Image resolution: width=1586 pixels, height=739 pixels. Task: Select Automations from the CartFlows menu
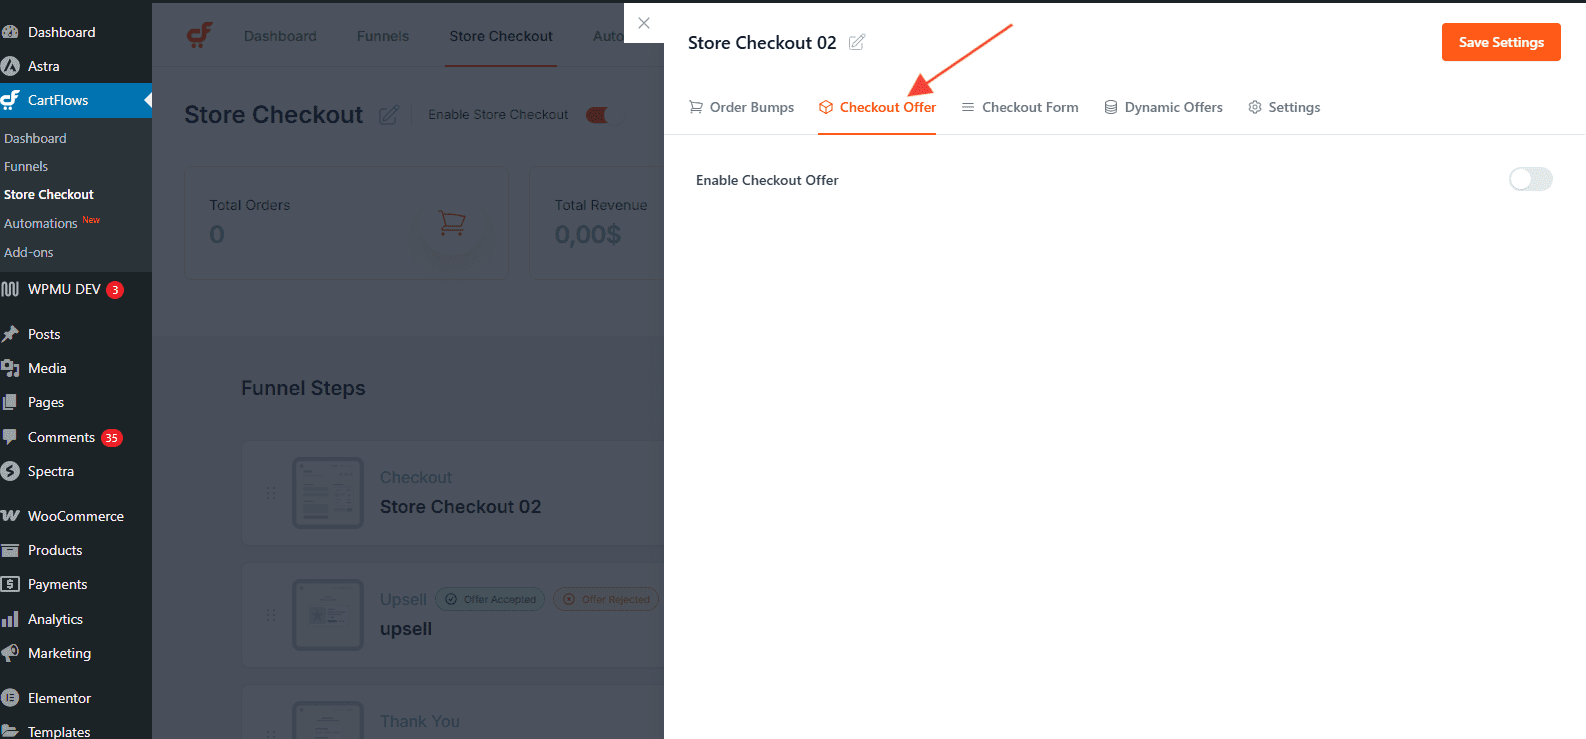coord(40,222)
